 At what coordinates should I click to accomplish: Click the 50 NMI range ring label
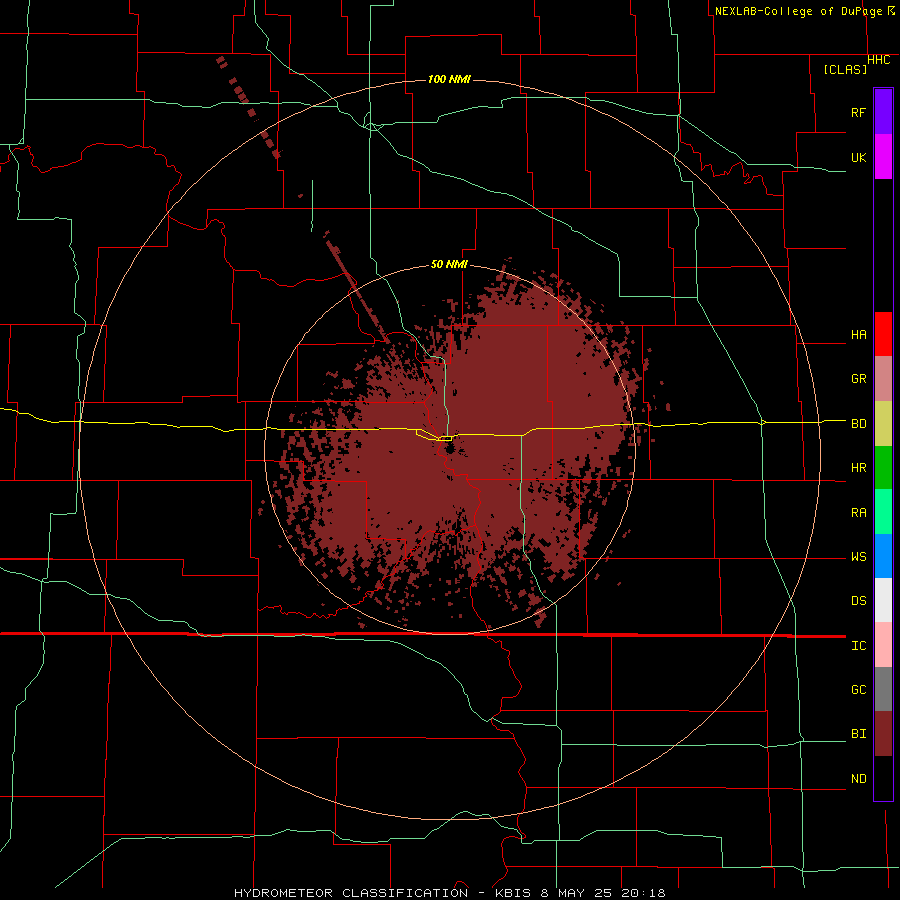(449, 265)
